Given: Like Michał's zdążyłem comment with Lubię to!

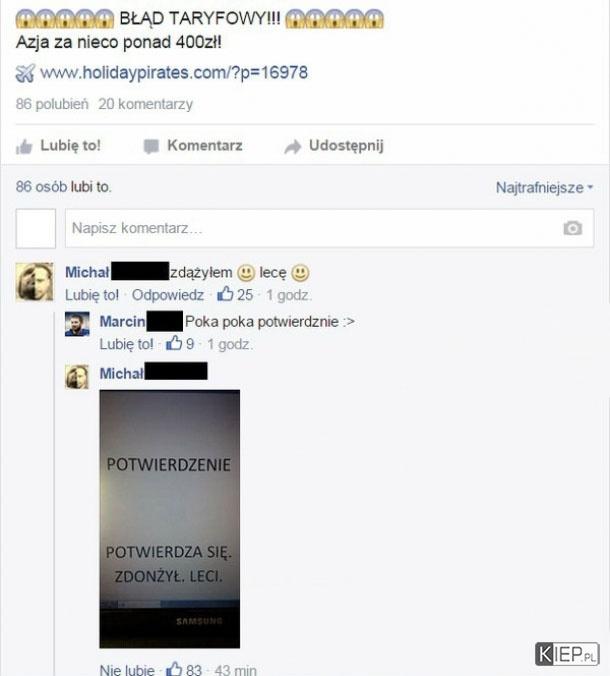Looking at the screenshot, I should tap(91, 295).
